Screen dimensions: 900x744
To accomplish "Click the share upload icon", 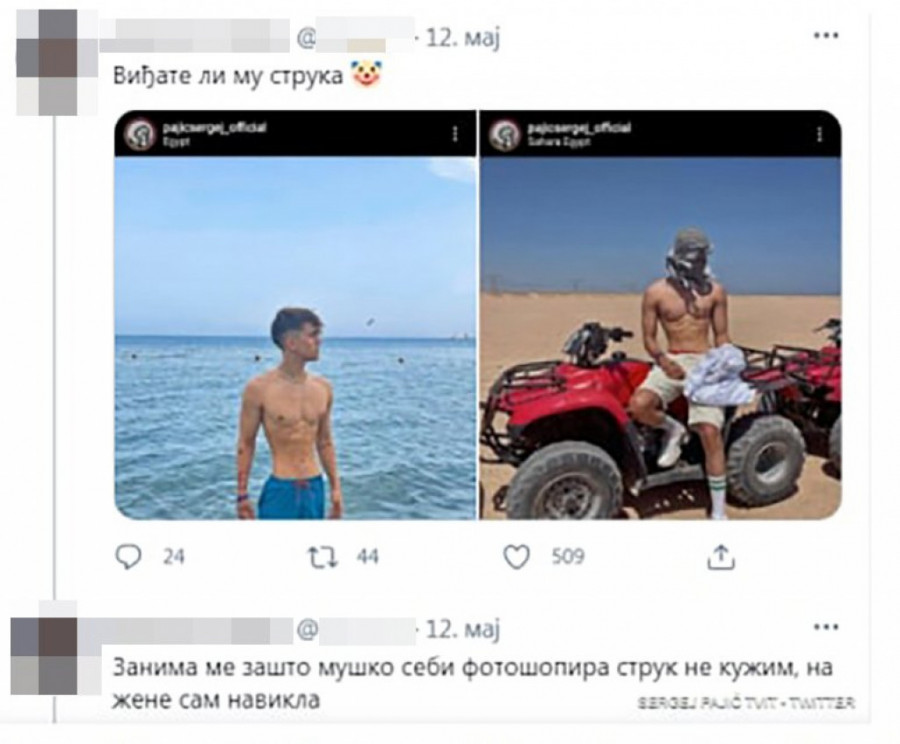I will pyautogui.click(x=721, y=556).
